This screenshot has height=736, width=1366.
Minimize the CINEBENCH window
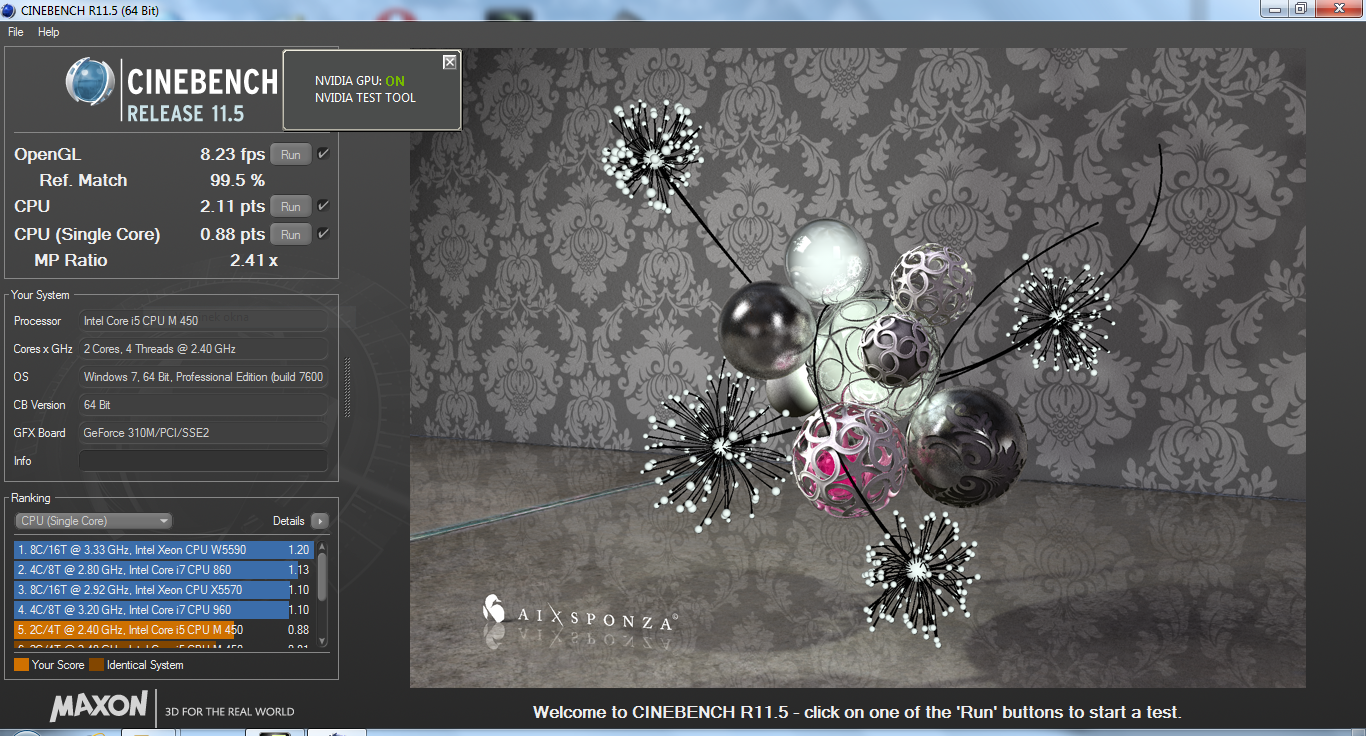(x=1274, y=8)
